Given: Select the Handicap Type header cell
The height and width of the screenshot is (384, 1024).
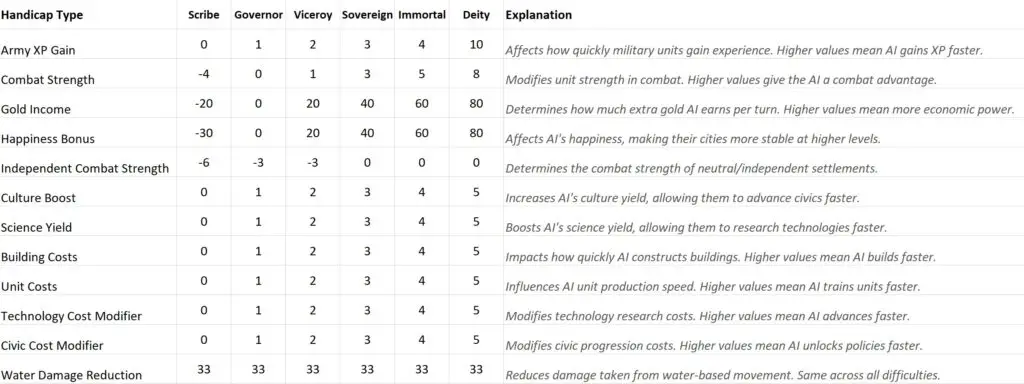Looking at the screenshot, I should [x=42, y=15].
